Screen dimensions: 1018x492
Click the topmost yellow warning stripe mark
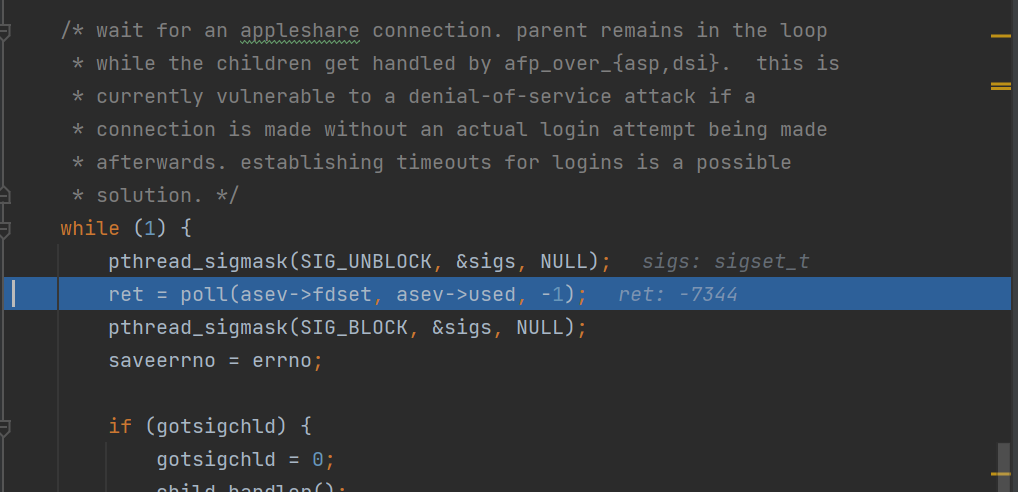tap(1000, 36)
